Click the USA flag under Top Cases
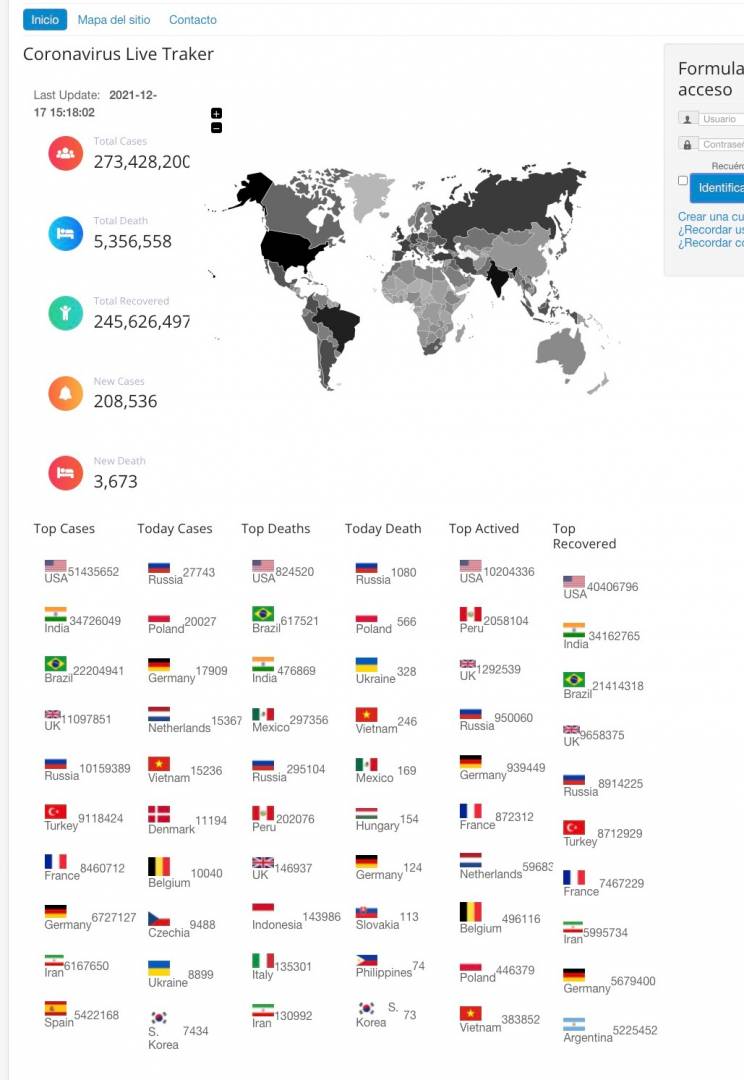Viewport: 744px width, 1080px height. (56, 565)
